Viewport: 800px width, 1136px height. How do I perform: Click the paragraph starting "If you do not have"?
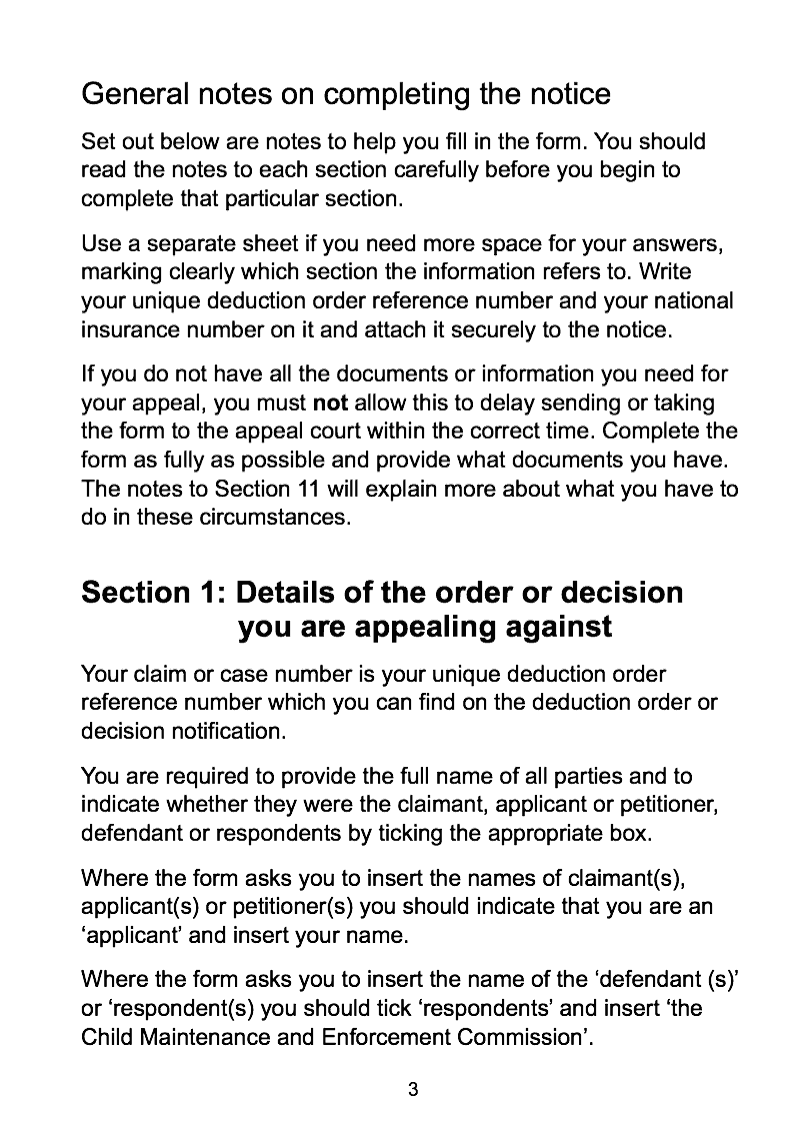[x=409, y=447]
